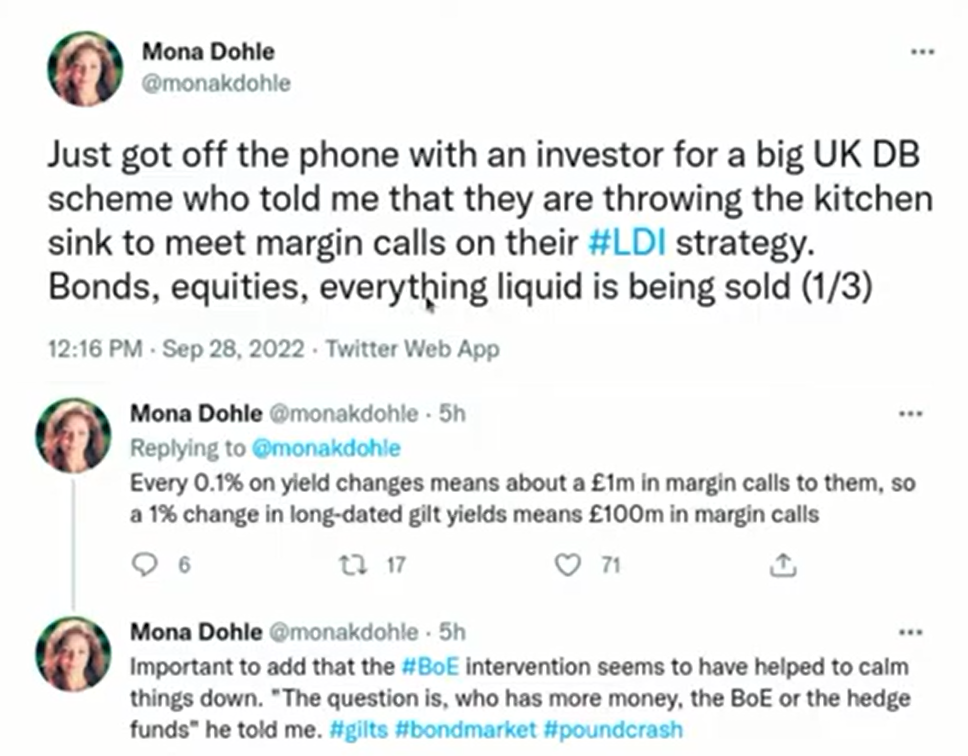
Task: Open the avatar beside the BoE reply
Action: (73, 654)
